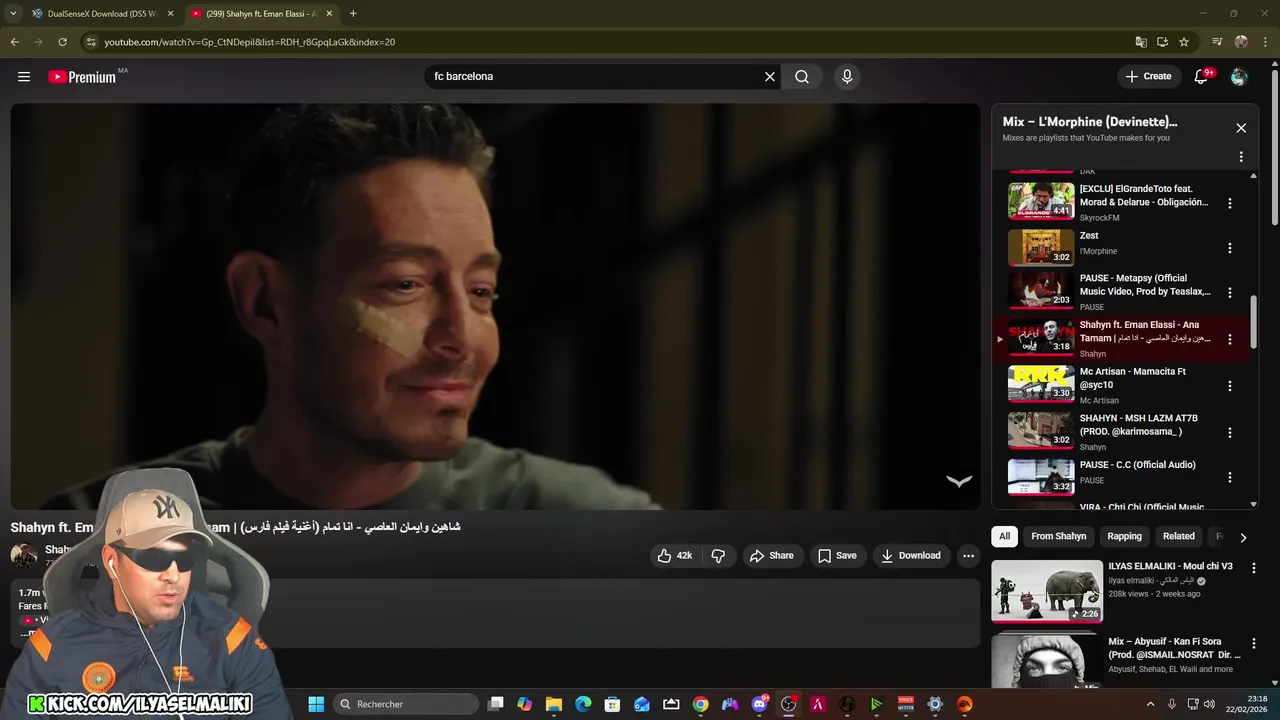Image resolution: width=1280 pixels, height=720 pixels.
Task: Clear the search box with the X icon
Action: pyautogui.click(x=770, y=77)
